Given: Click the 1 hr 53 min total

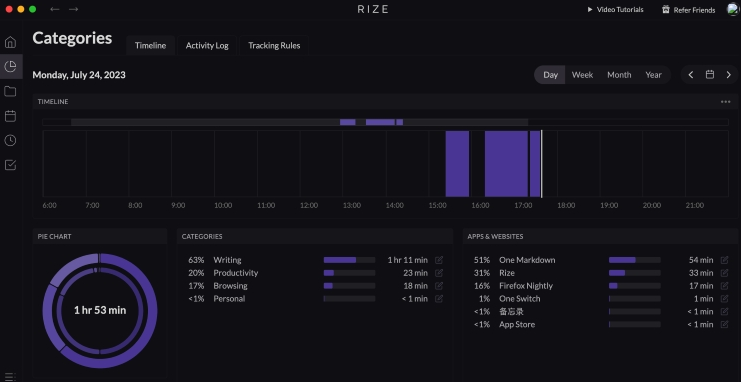Looking at the screenshot, I should pyautogui.click(x=100, y=310).
